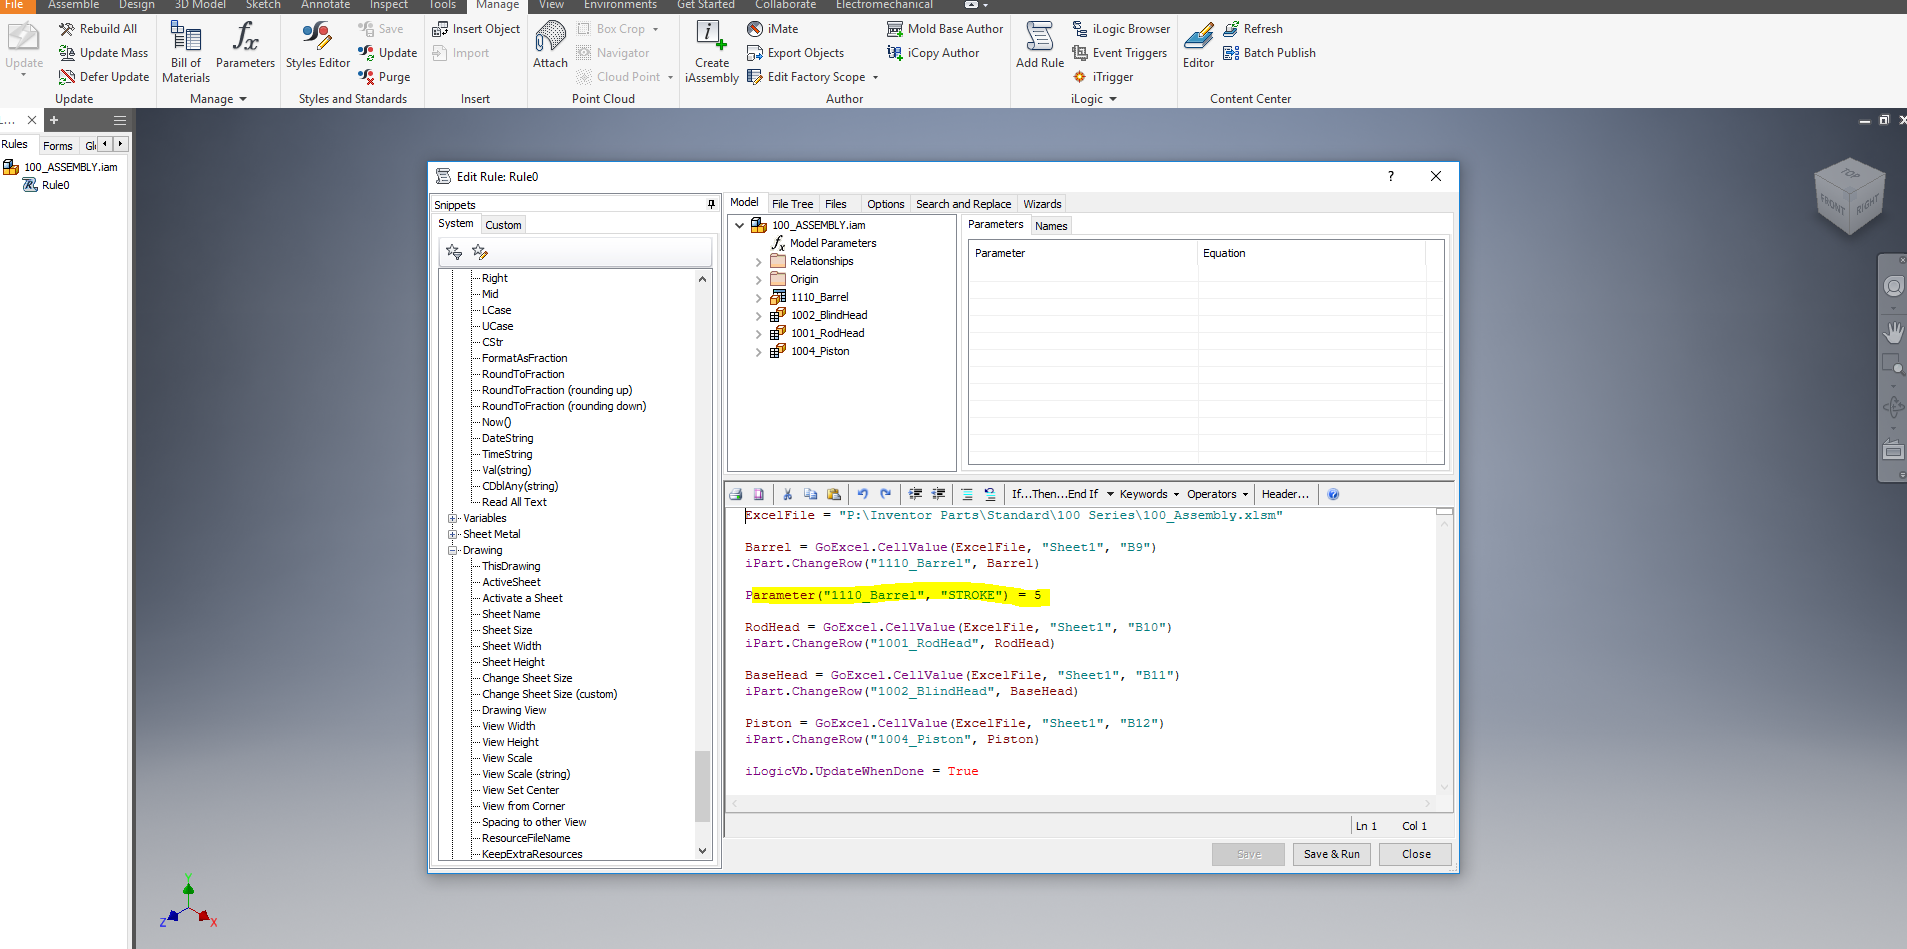Select Rule0 in the iLogic browser
Viewport: 1907px width, 949px height.
55,185
